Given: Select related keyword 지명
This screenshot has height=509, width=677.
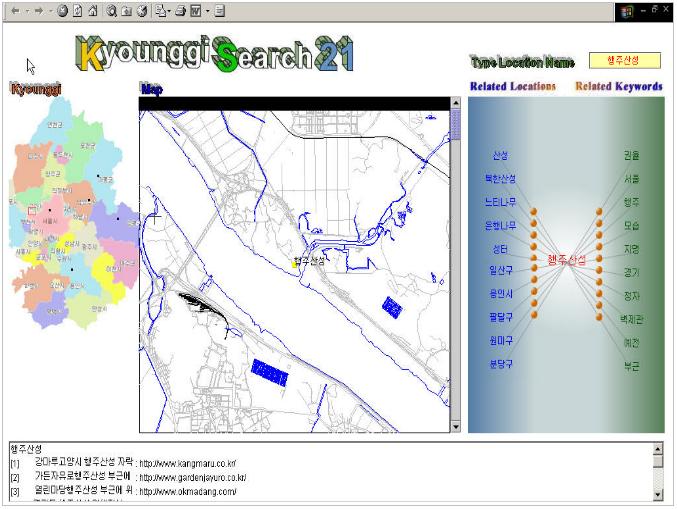Looking at the screenshot, I should [x=631, y=249].
